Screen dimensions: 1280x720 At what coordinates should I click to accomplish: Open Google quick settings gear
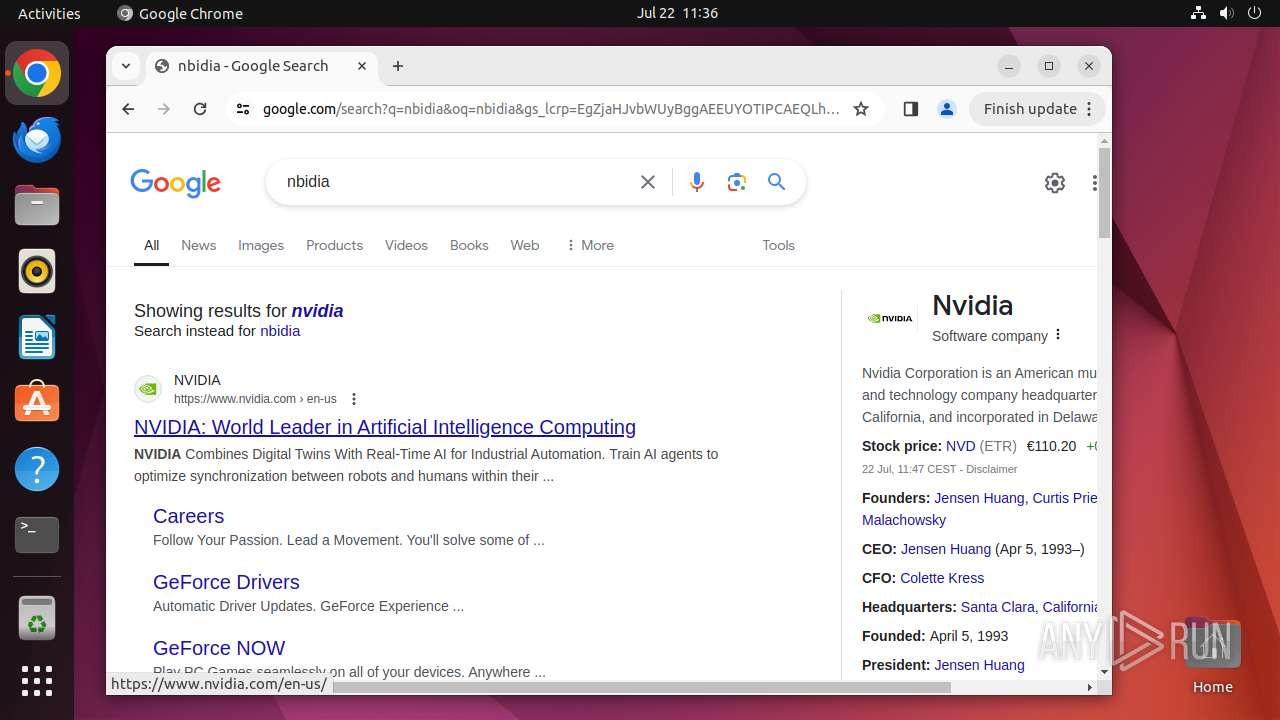tap(1055, 183)
